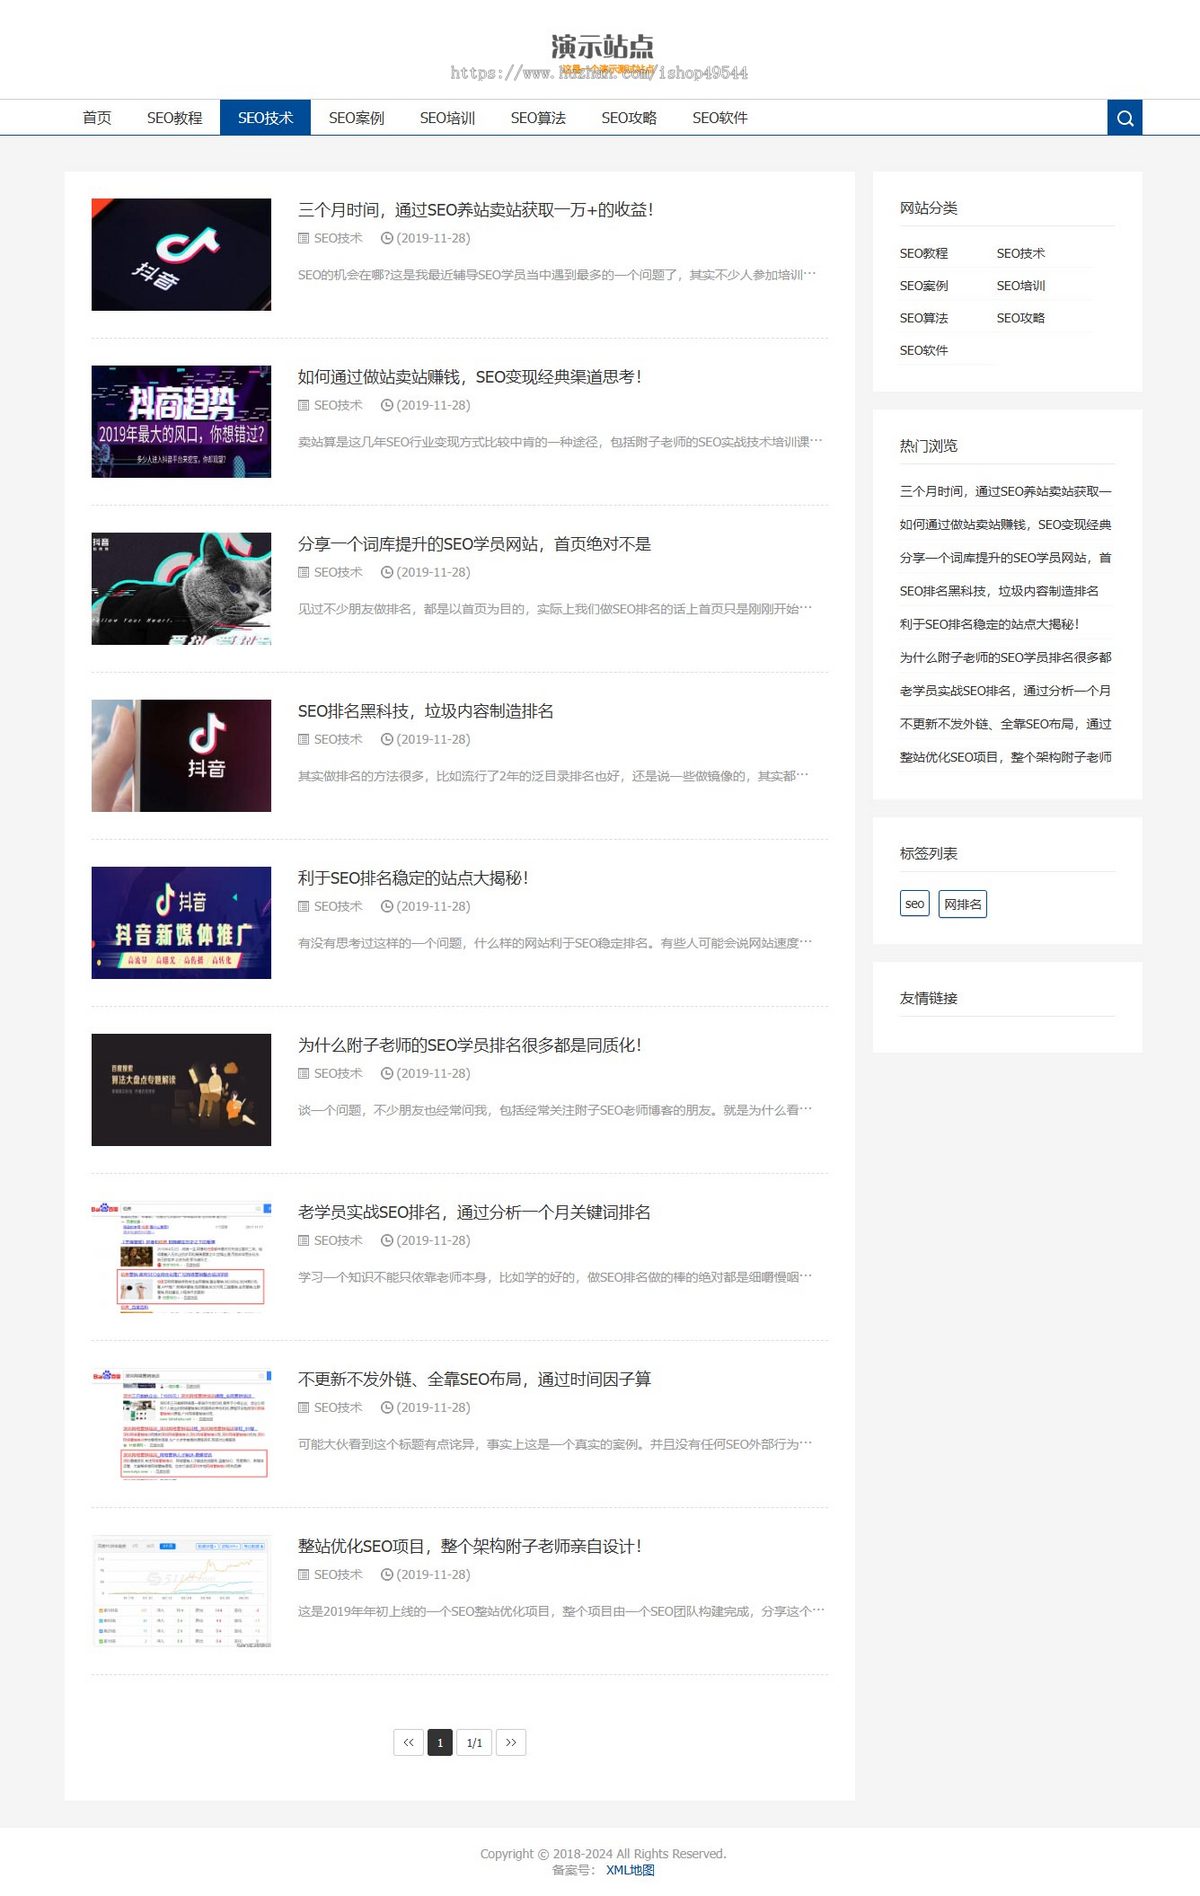Open article 三个月时间，通过SEO养站卖站获取一万+的收益
Viewport: 1200px width, 1896px height.
pos(475,210)
